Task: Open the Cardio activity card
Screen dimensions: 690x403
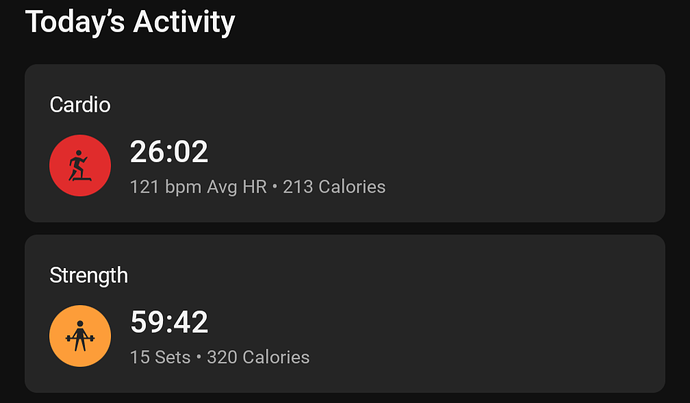Action: pyautogui.click(x=345, y=143)
